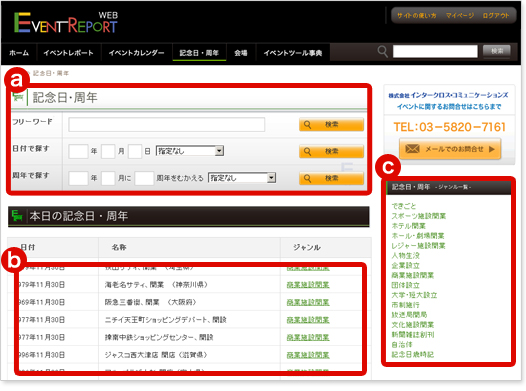Screen dimensions: 526x391
Task: Click the Event Report WEB logo
Action: pyautogui.click(x=66, y=22)
